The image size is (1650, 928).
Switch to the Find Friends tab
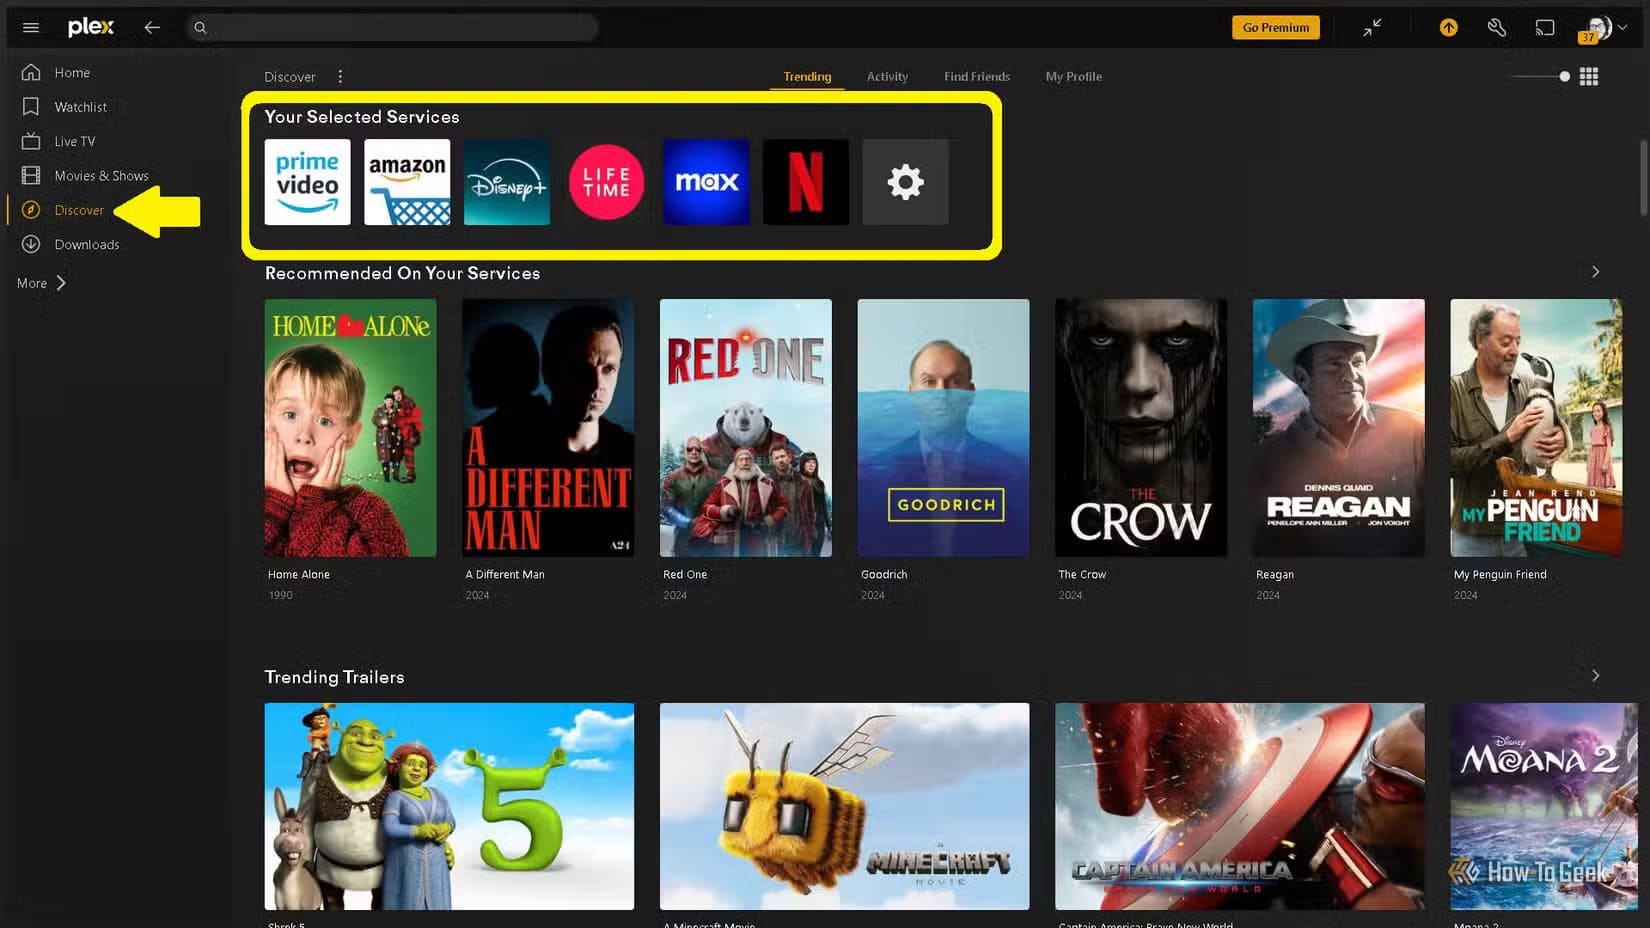pyautogui.click(x=977, y=77)
